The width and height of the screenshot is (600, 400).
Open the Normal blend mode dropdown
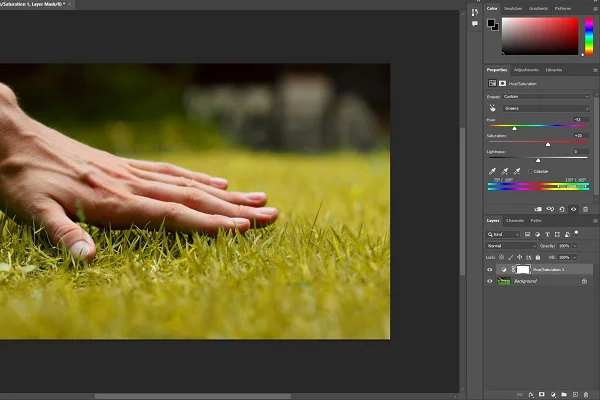[510, 245]
